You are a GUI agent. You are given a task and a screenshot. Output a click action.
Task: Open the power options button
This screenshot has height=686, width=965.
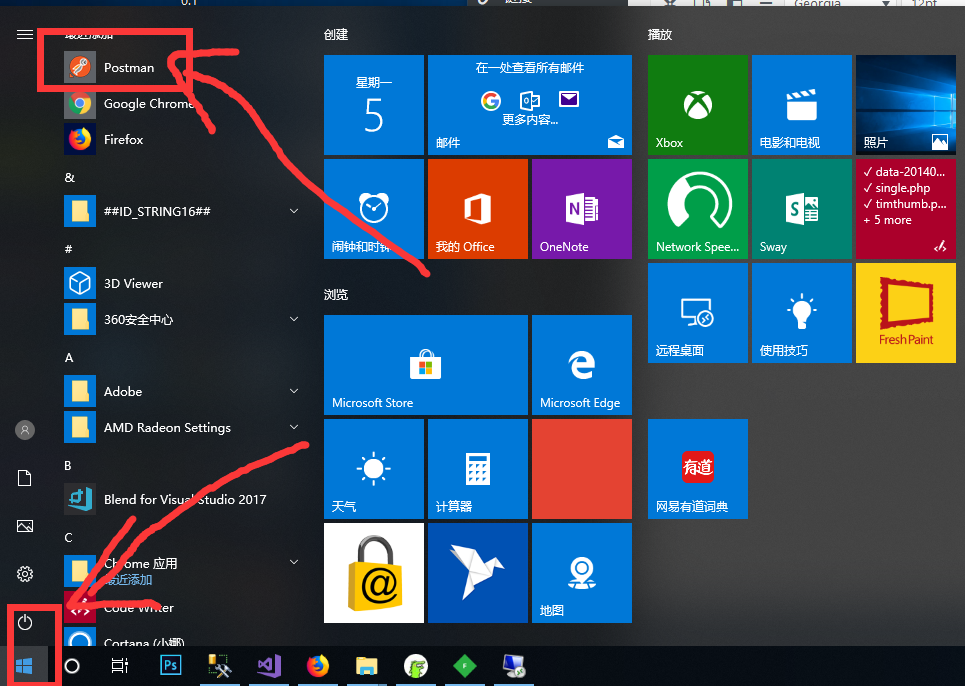25,622
